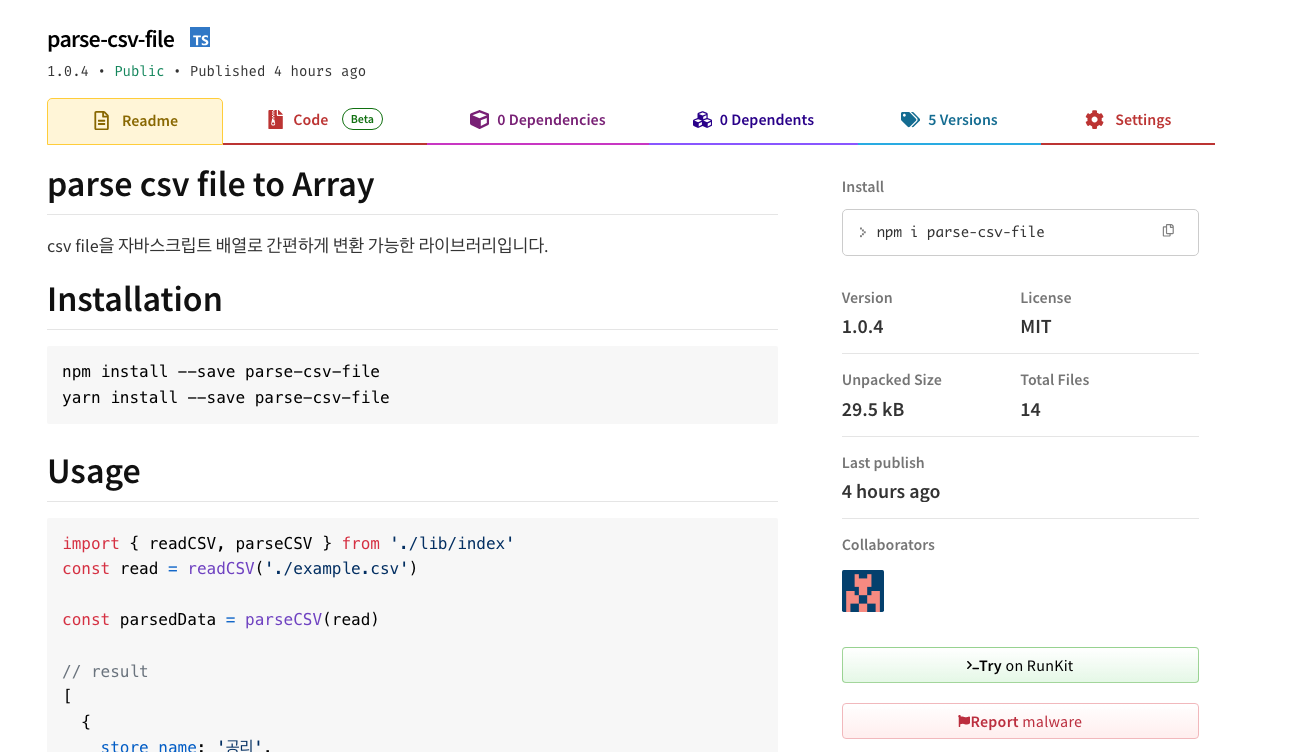Click the Collaborators label
Viewport: 1305px width, 752px height.
click(x=888, y=545)
